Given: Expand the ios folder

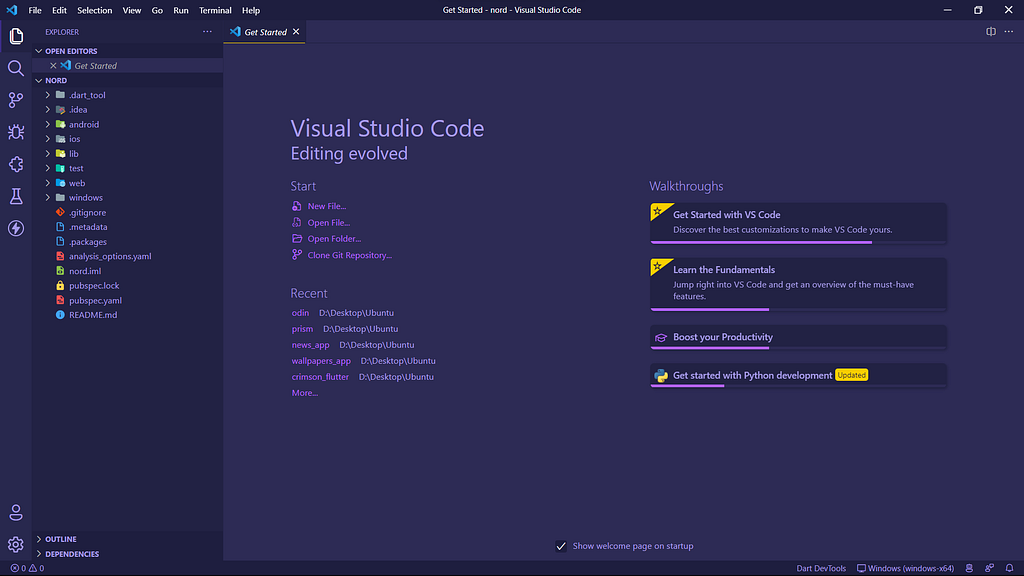Looking at the screenshot, I should tap(48, 138).
